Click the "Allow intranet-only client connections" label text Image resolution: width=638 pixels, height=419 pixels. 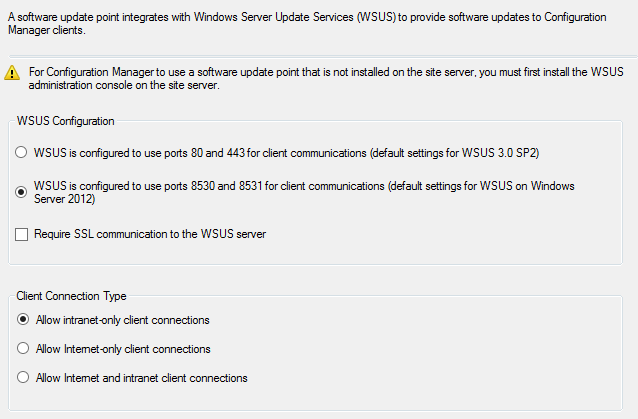[x=122, y=320]
